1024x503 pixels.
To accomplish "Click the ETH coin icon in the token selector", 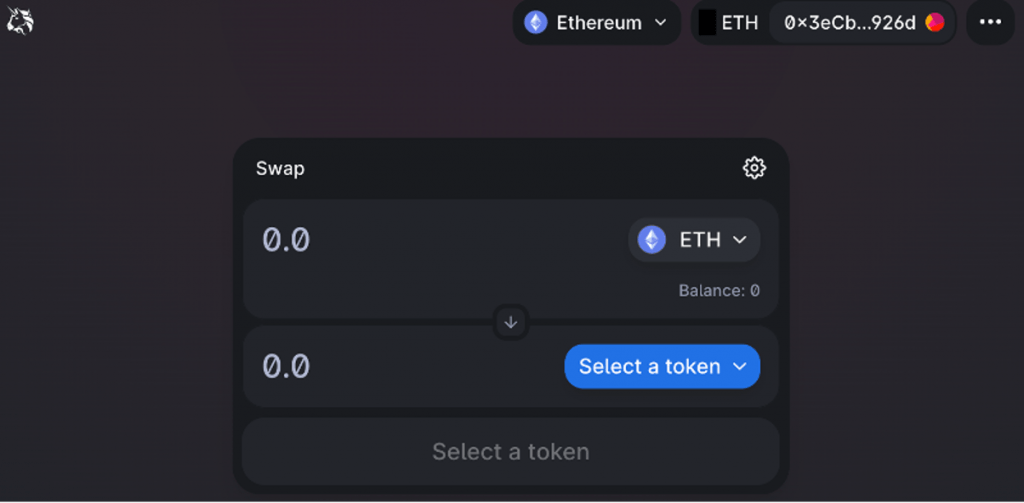I will 652,240.
